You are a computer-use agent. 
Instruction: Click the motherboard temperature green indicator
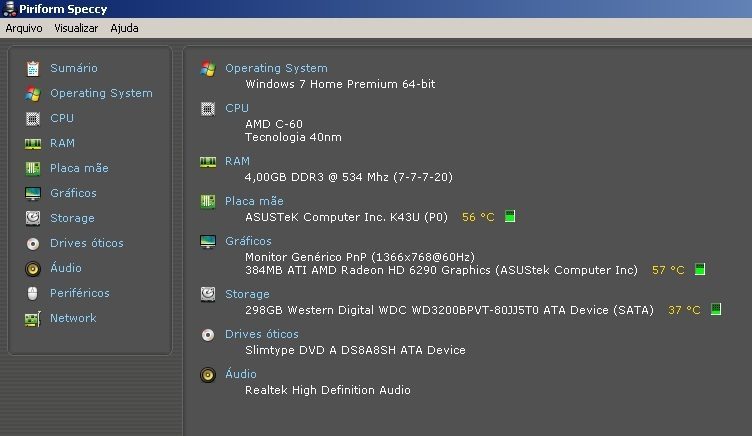tap(510, 216)
